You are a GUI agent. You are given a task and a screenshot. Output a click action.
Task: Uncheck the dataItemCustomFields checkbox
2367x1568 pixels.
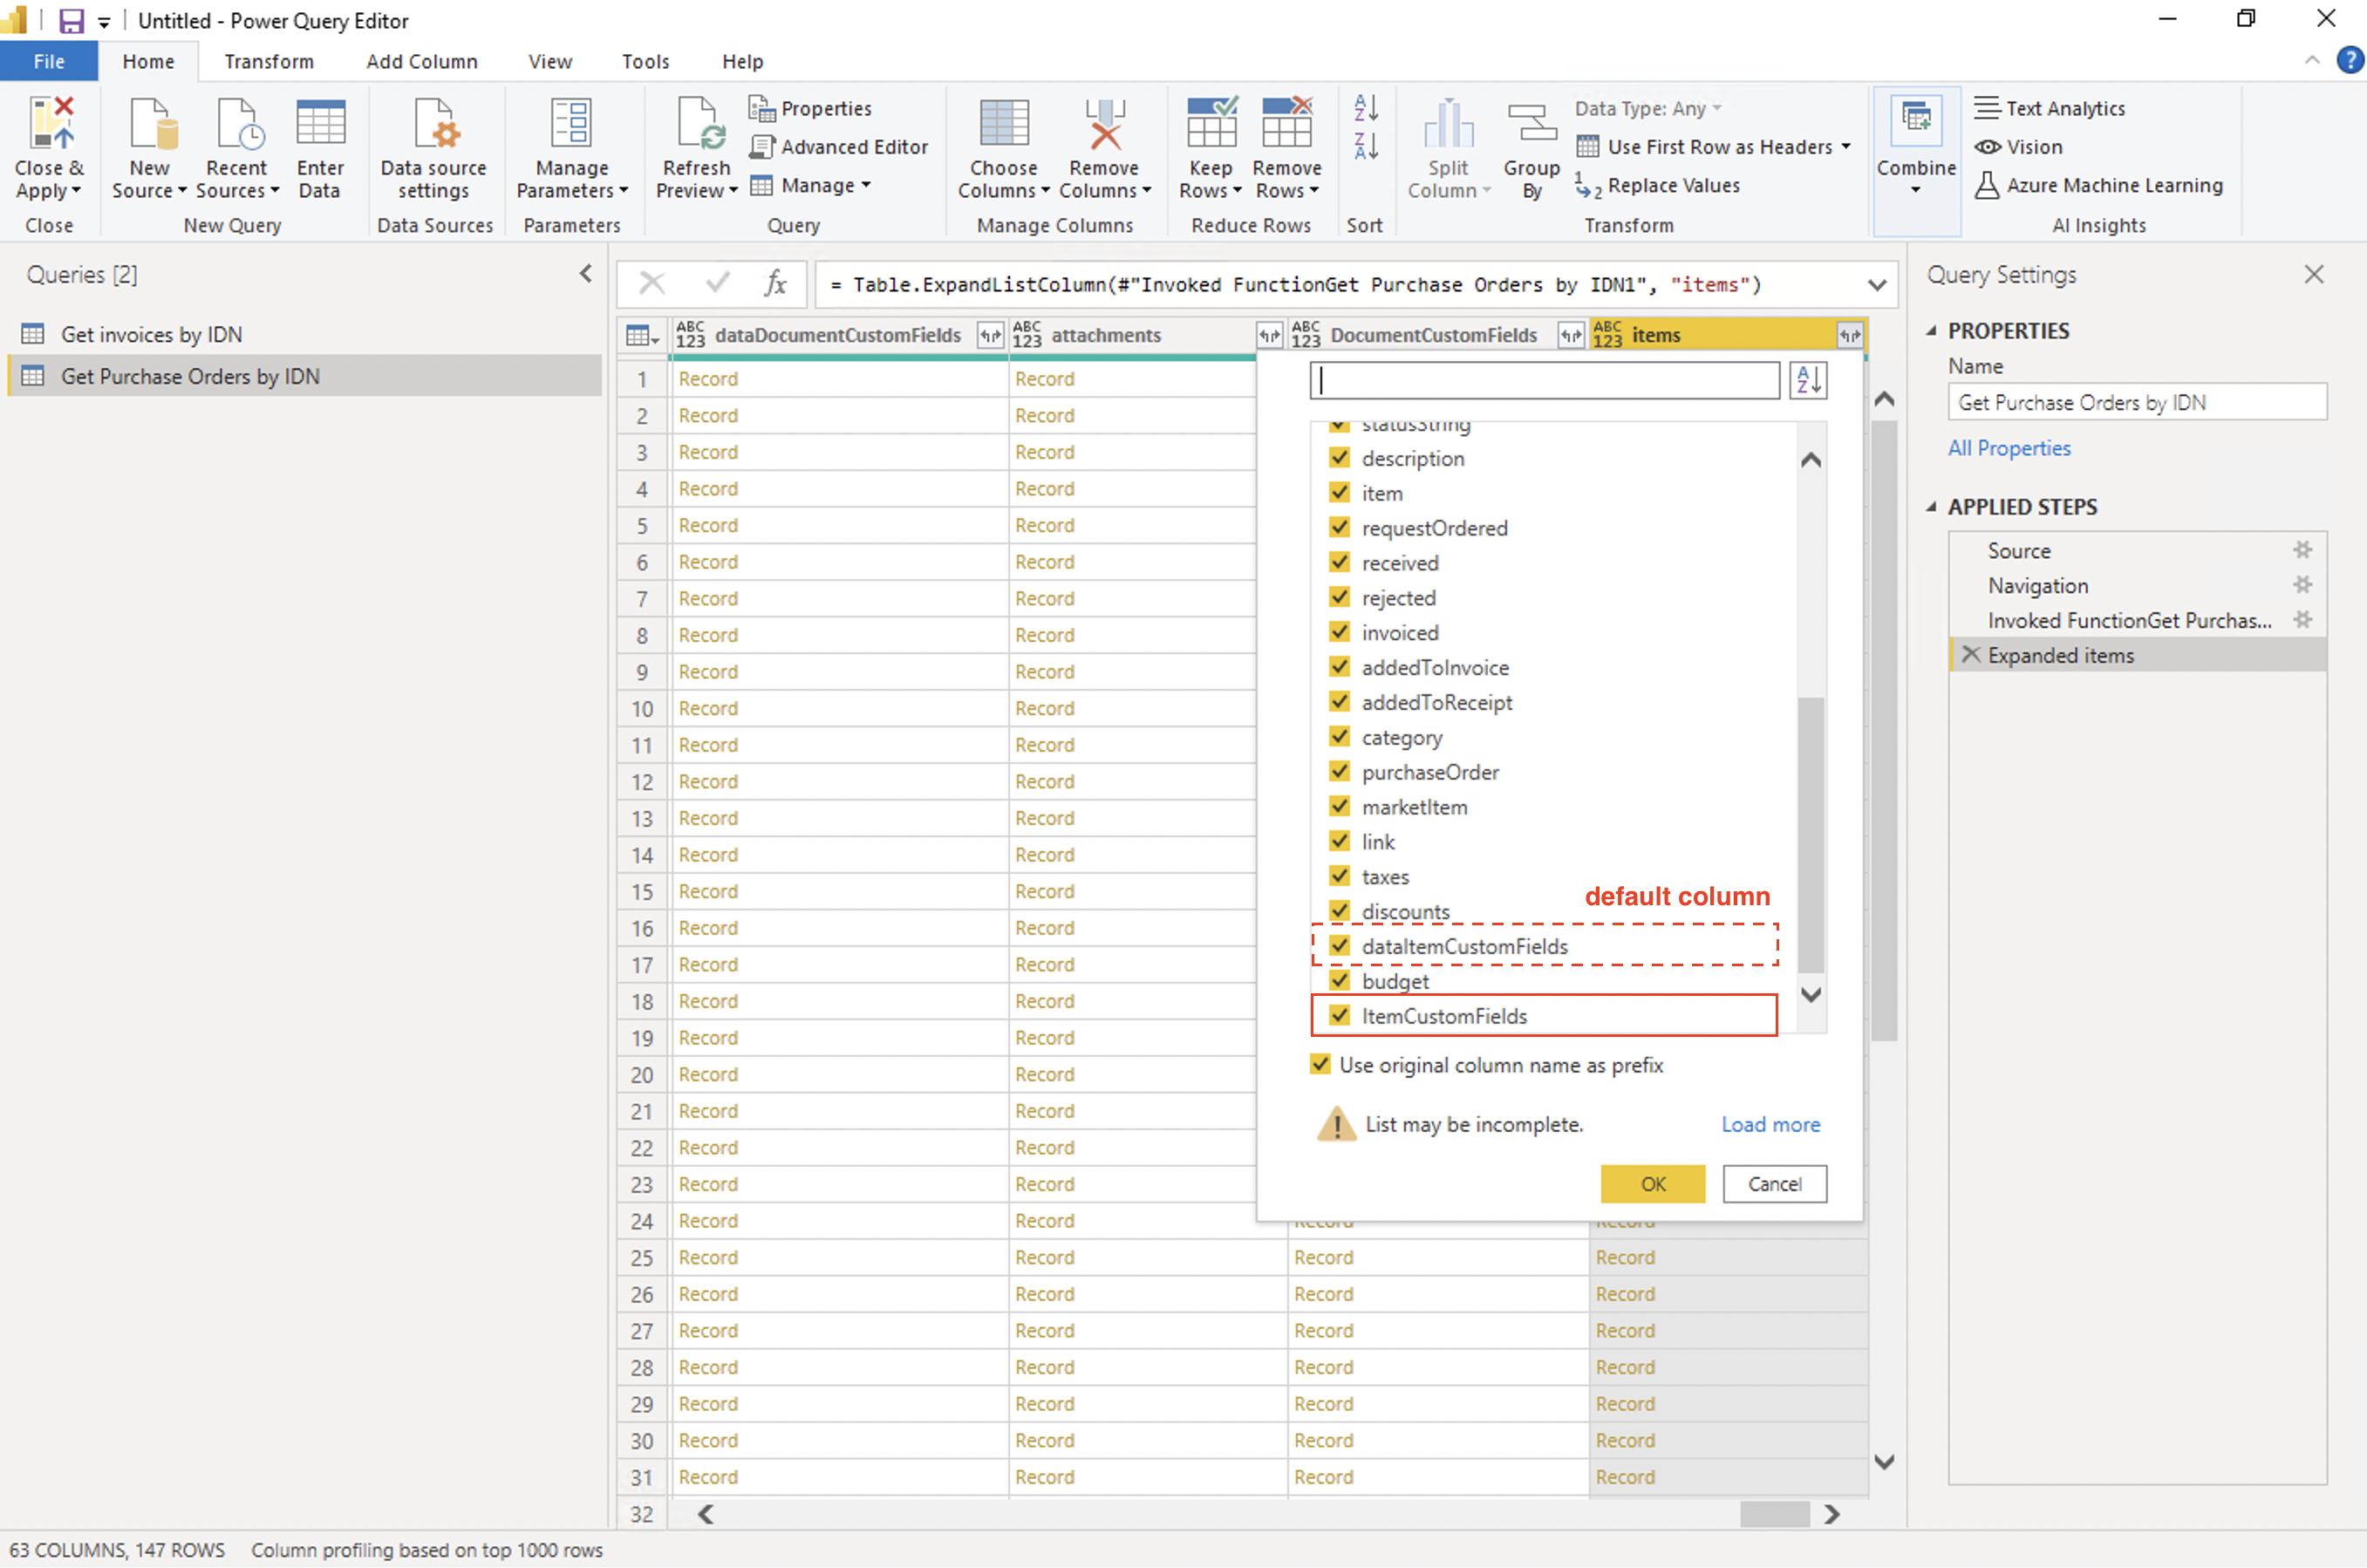(x=1340, y=946)
